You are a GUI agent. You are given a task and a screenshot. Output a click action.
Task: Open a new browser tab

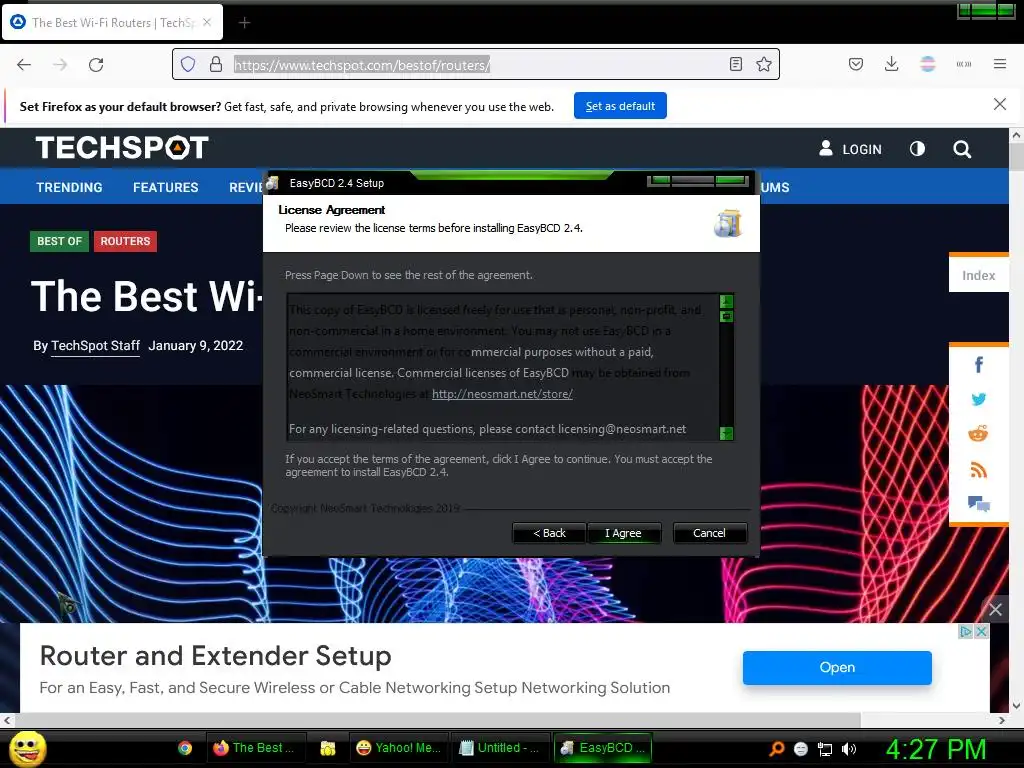[x=244, y=23]
